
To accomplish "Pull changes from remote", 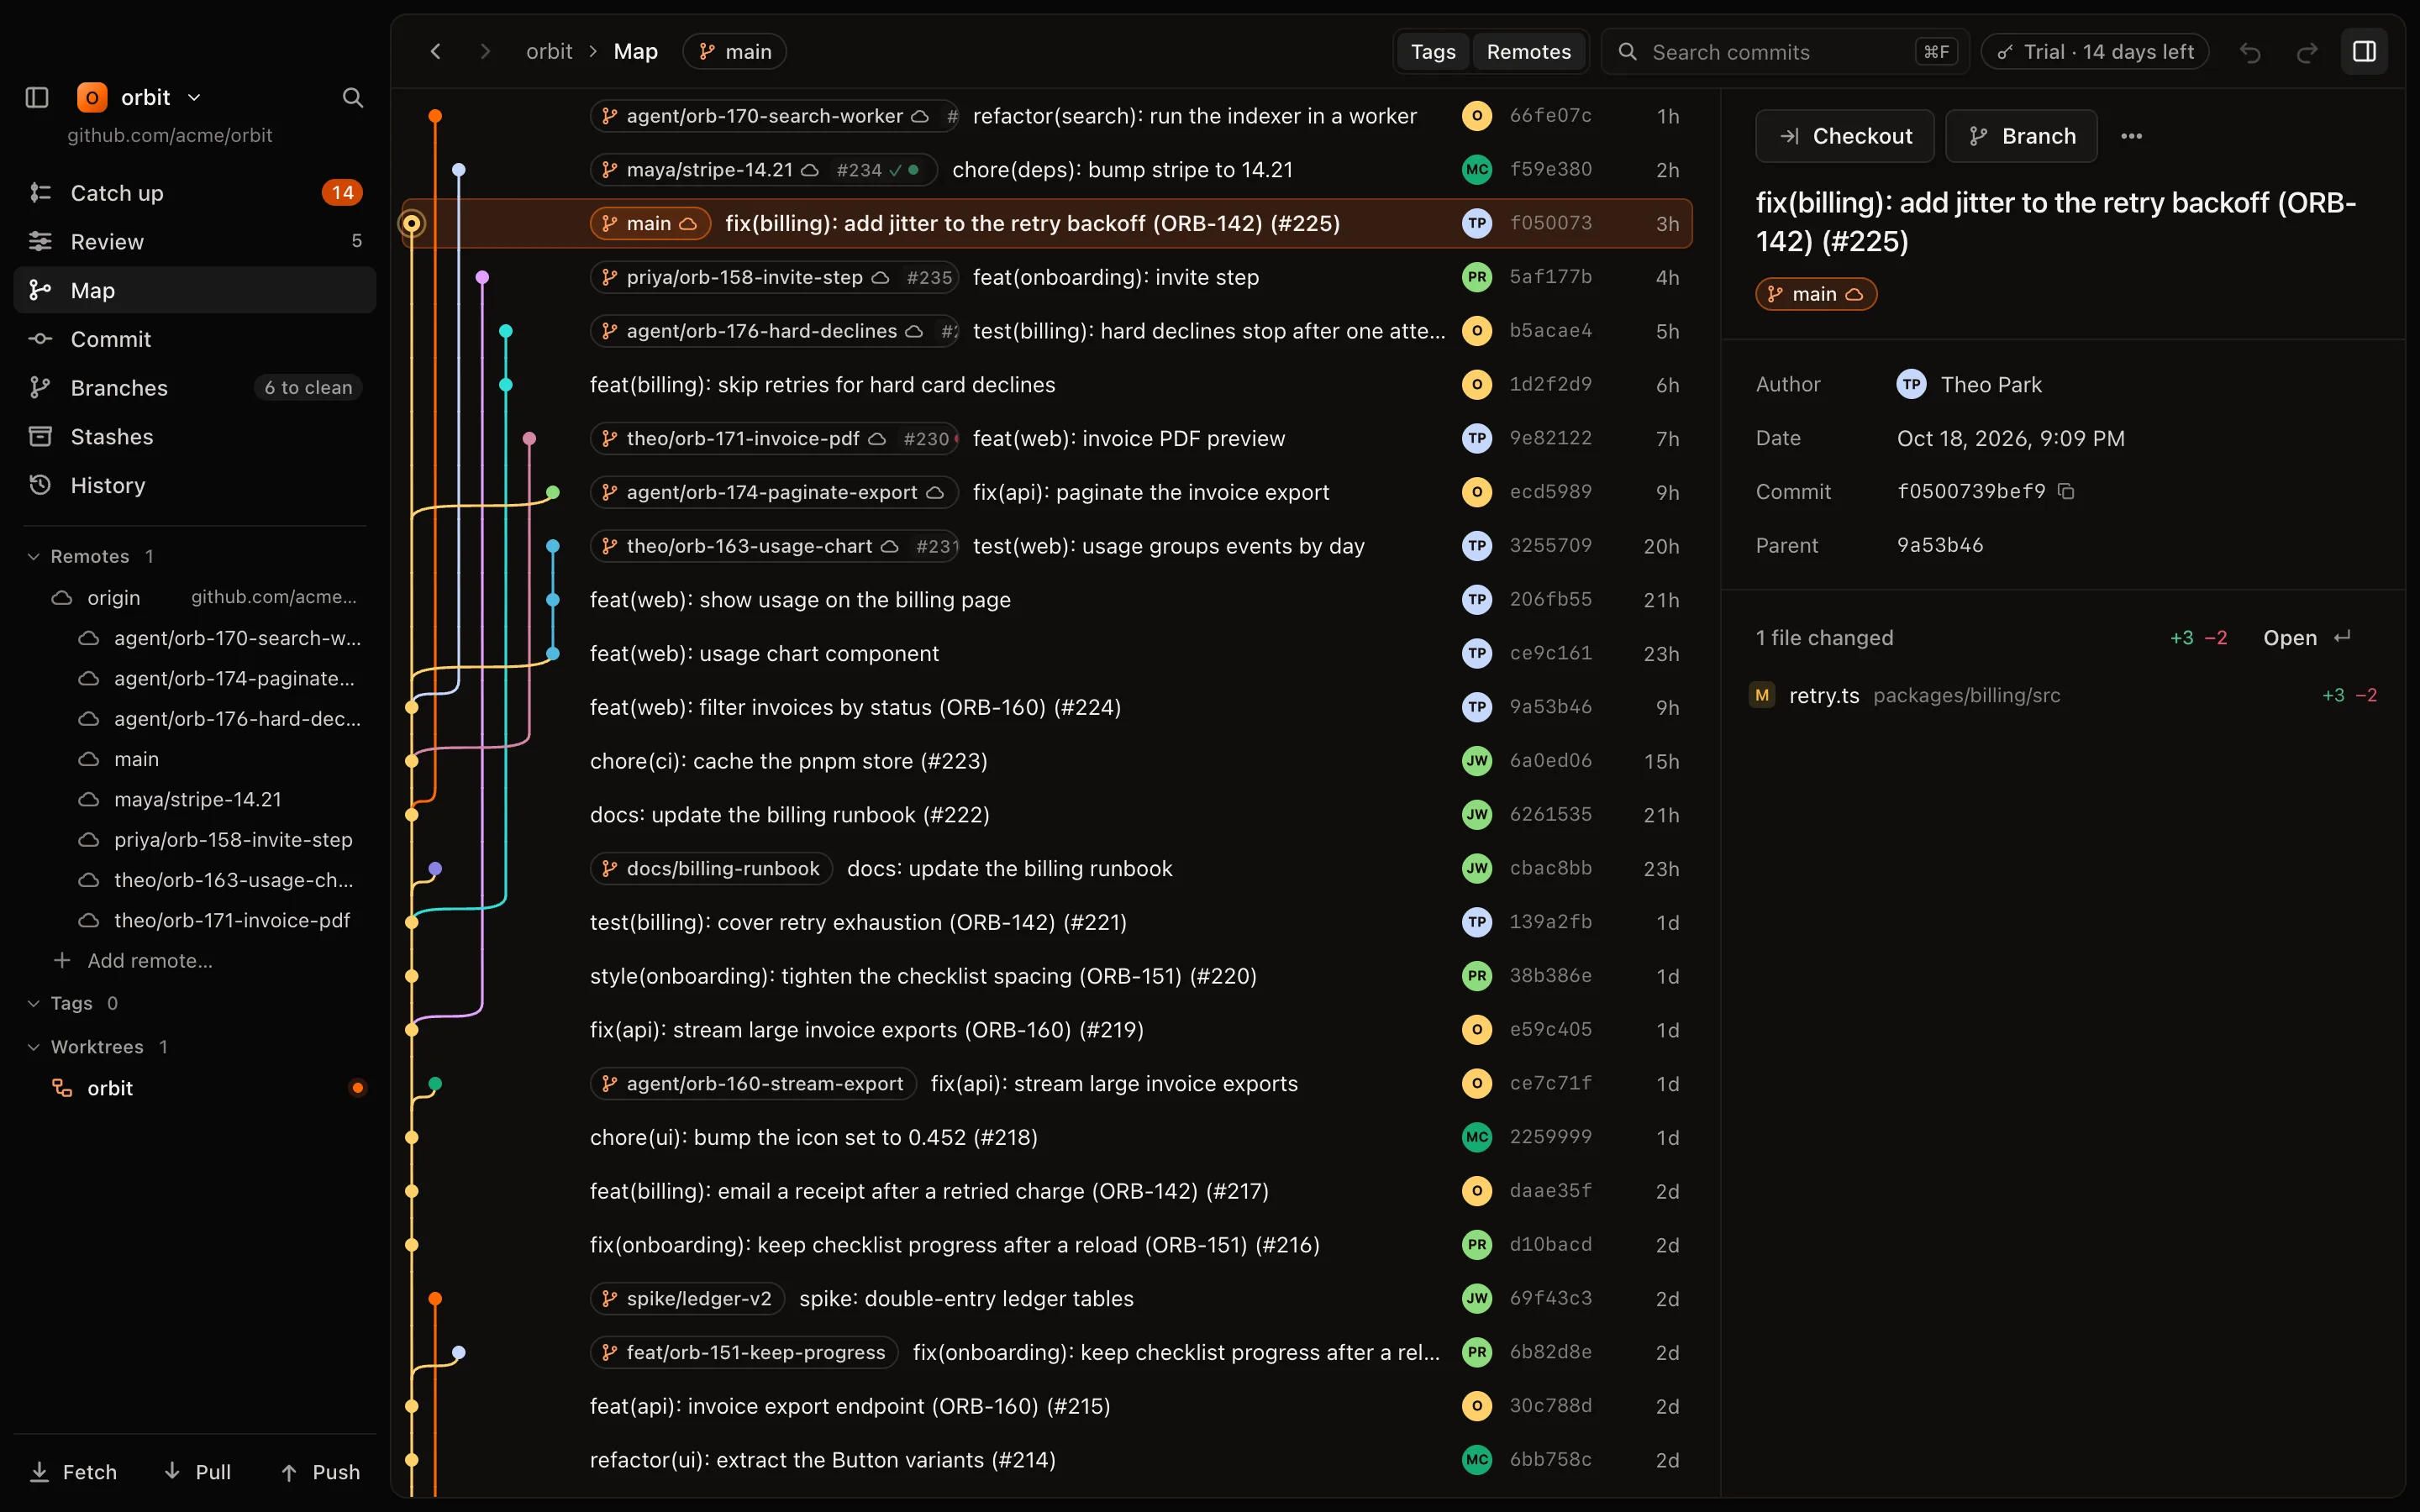I will click(x=198, y=1471).
